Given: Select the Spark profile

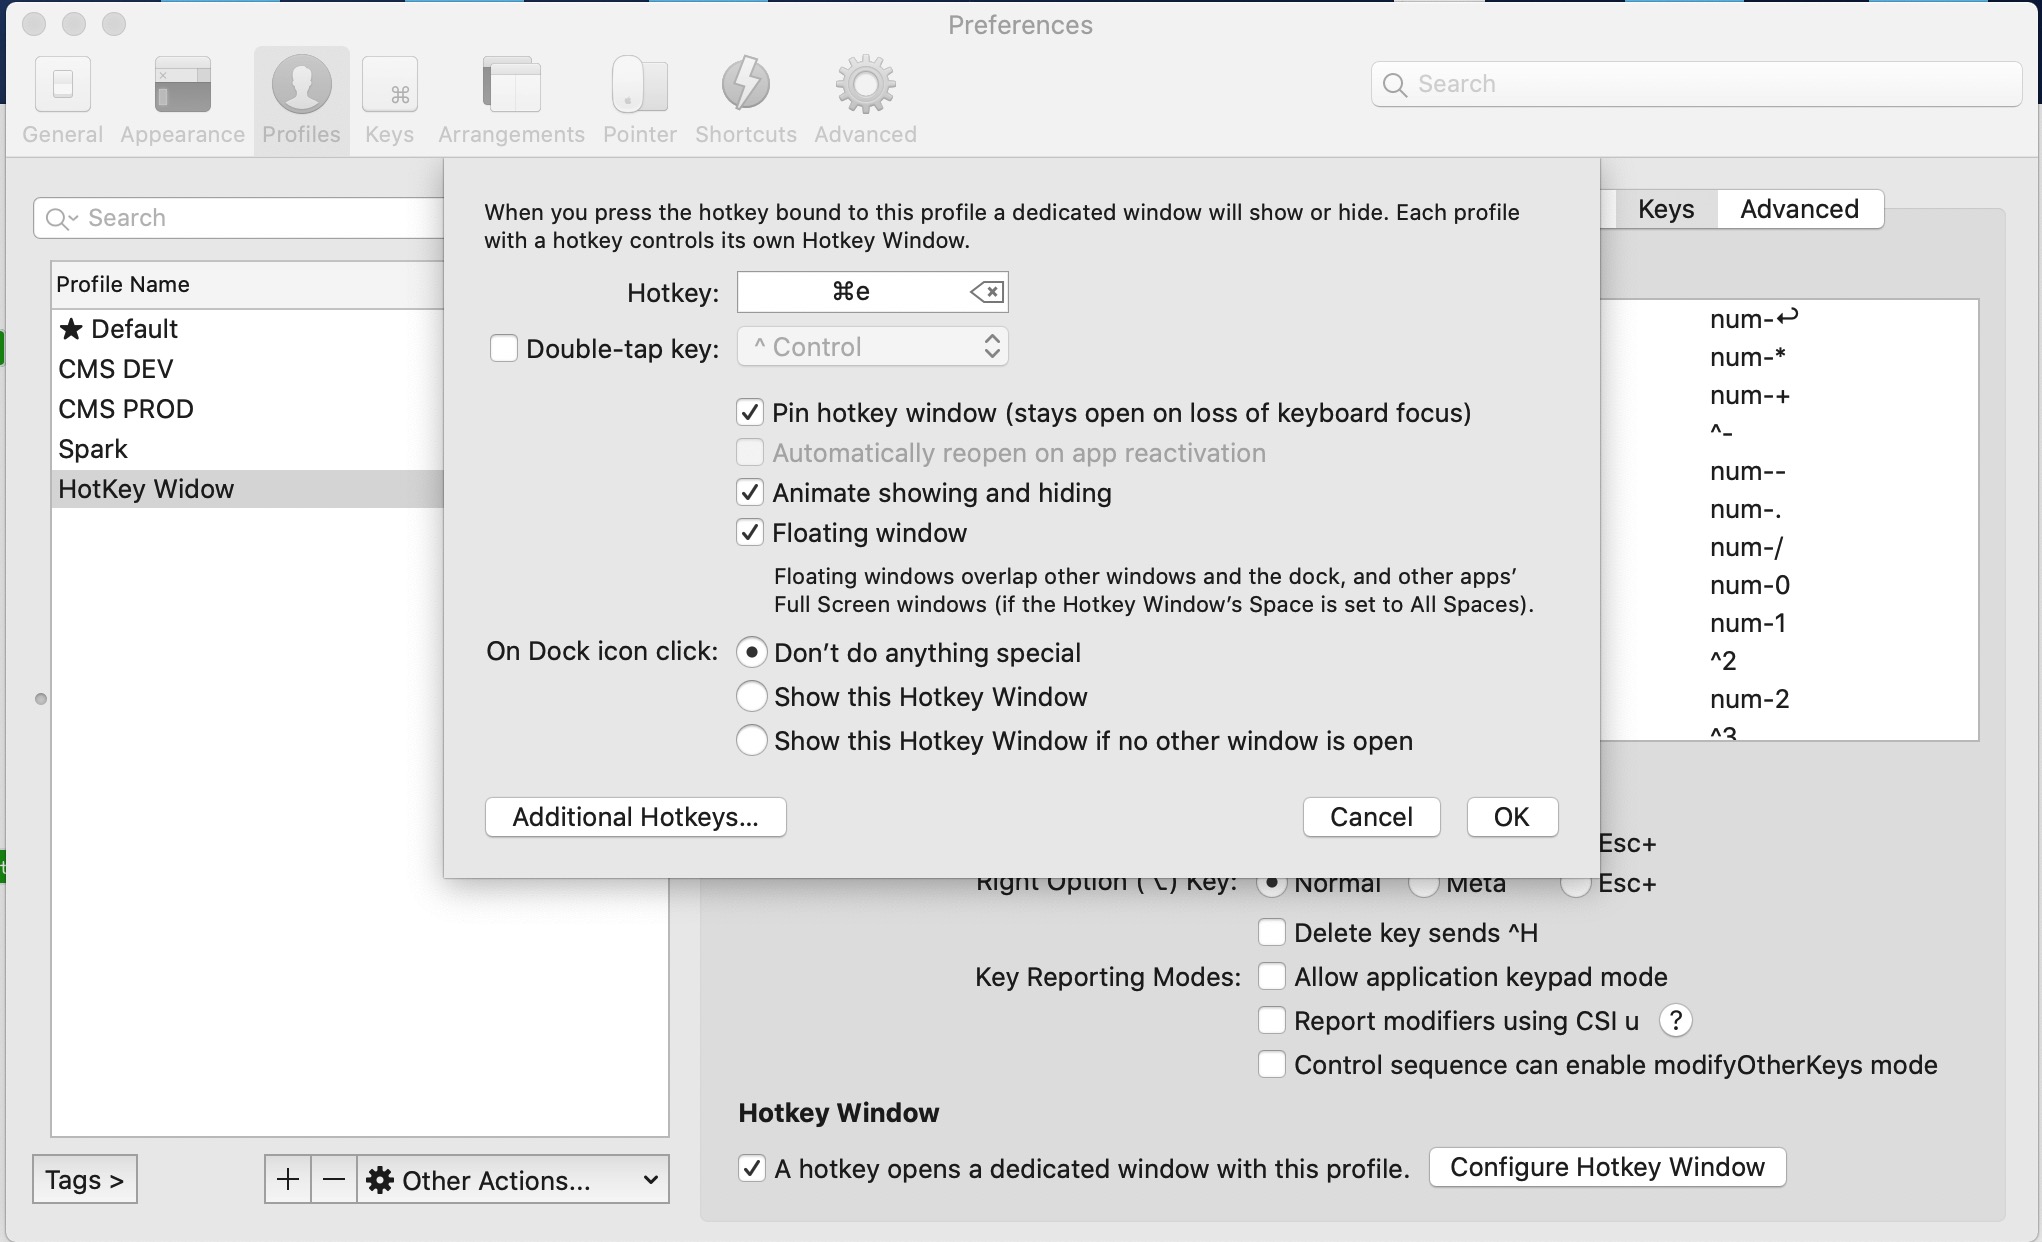Looking at the screenshot, I should [248, 449].
